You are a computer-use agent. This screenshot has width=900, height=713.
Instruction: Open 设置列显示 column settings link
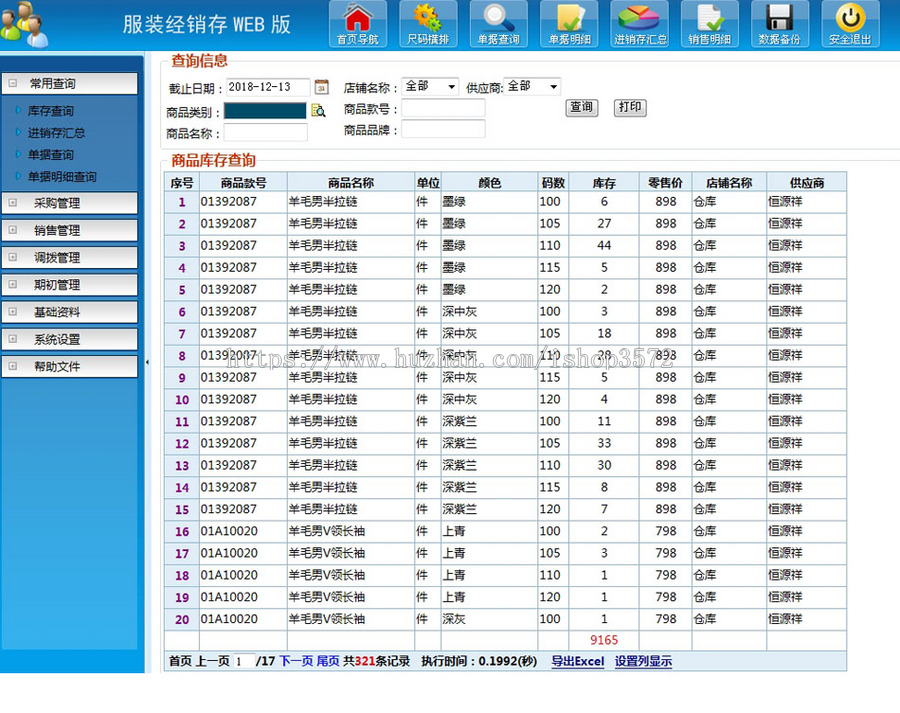click(x=644, y=662)
